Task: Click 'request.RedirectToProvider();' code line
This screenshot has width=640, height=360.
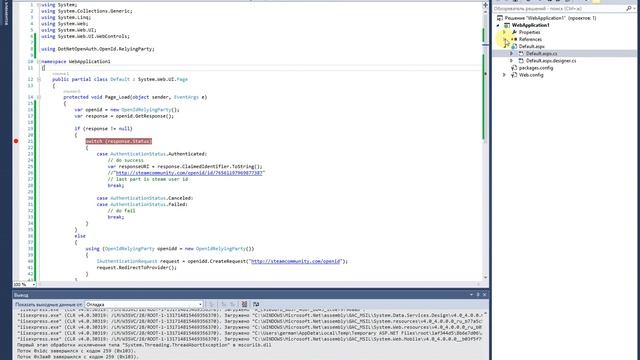Action: (x=137, y=268)
